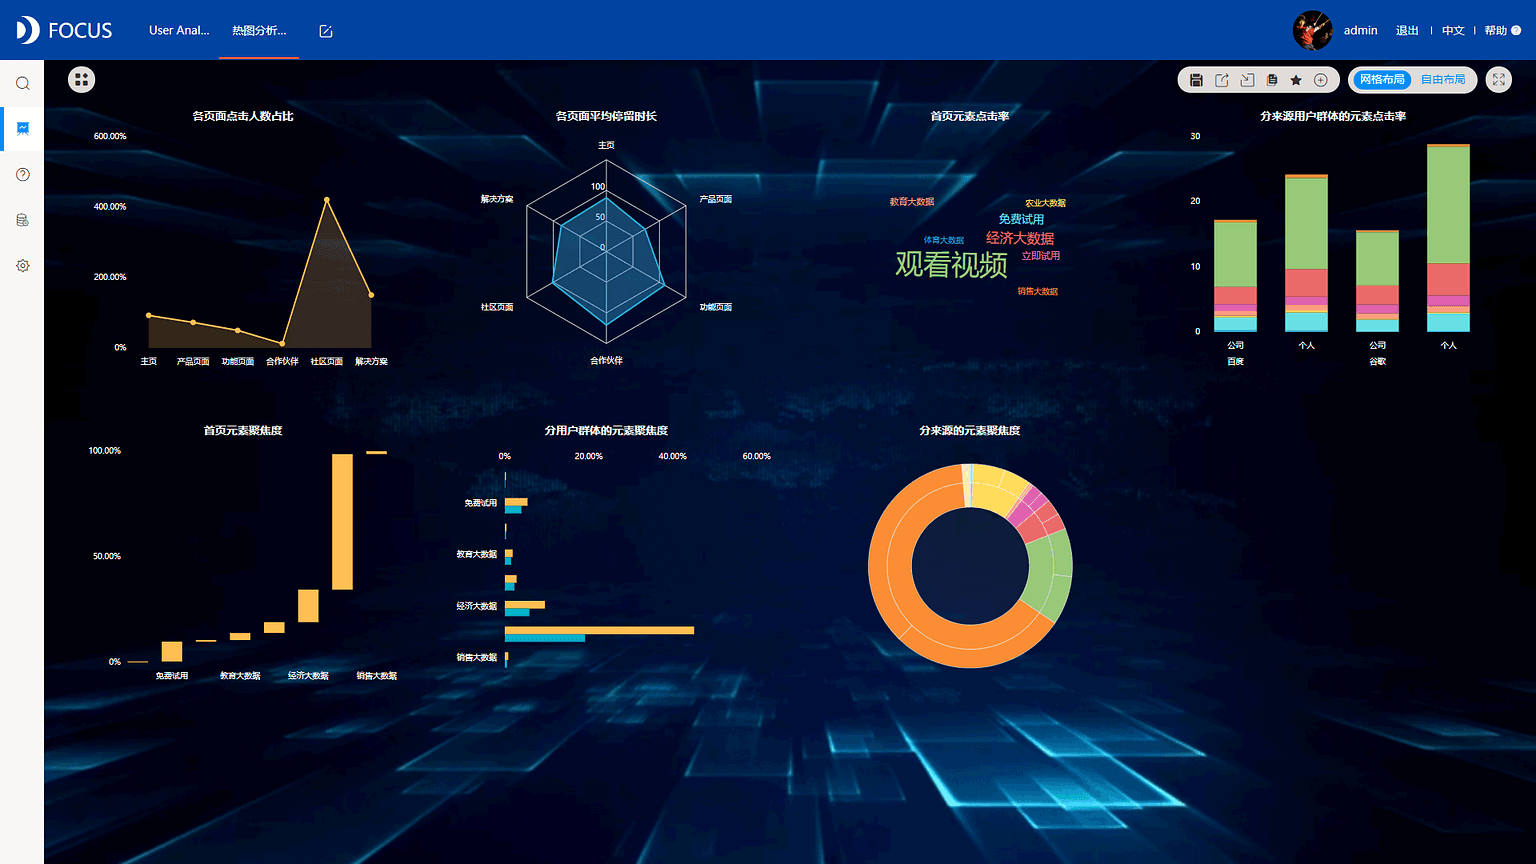Click the 首页元素聚焦度 chart title
The image size is (1536, 864).
[x=243, y=430]
